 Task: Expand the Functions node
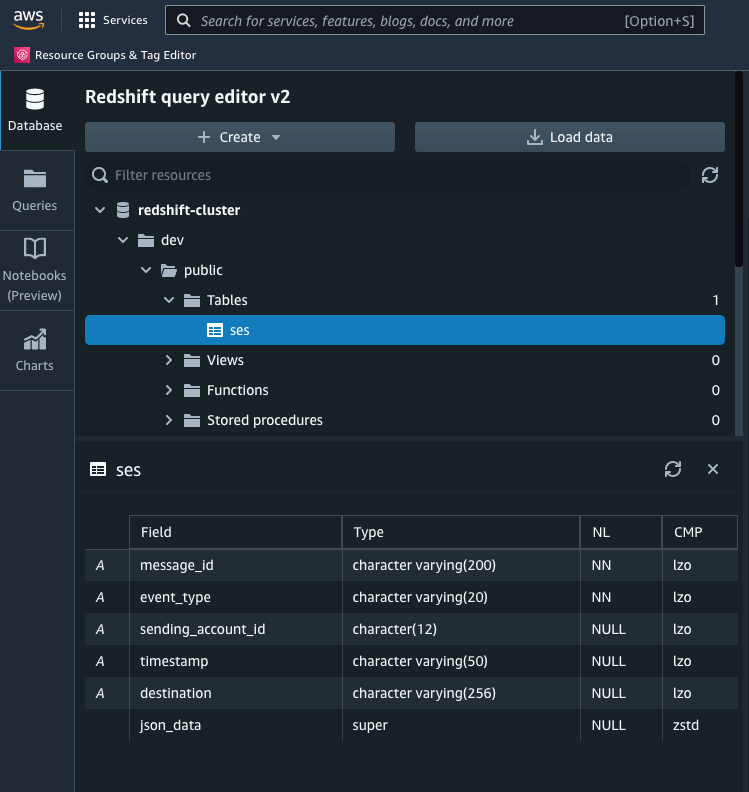[x=169, y=390]
